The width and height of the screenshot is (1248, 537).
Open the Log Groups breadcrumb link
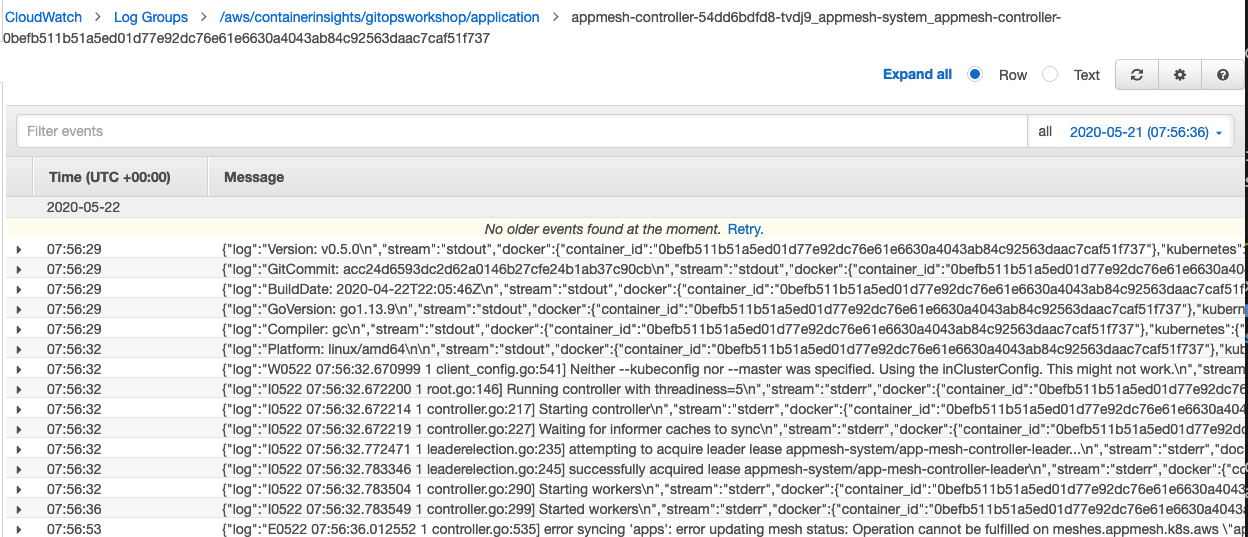coord(150,17)
